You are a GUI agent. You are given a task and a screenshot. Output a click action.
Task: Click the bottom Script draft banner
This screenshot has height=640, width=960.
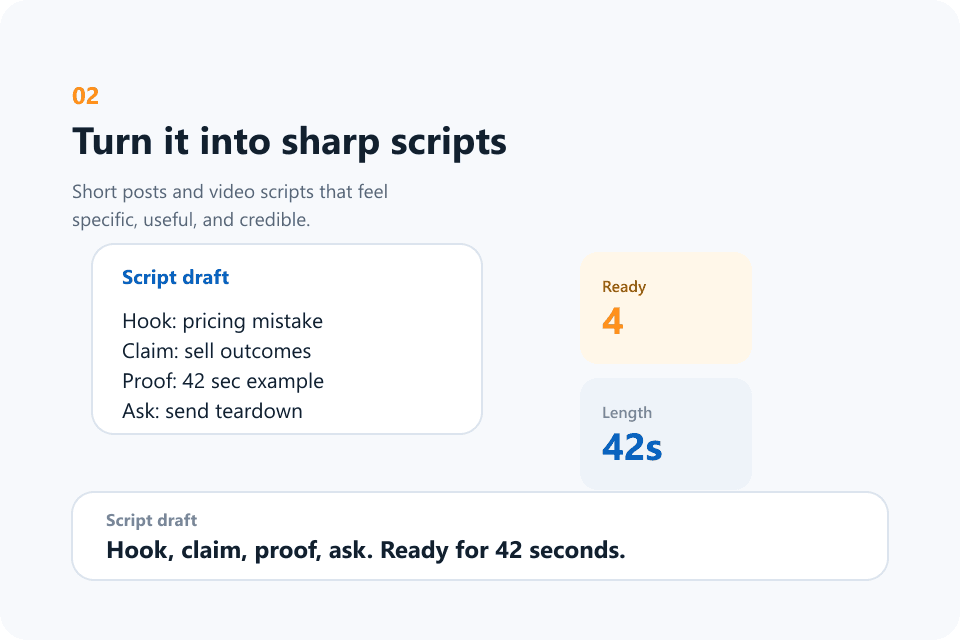[480, 536]
